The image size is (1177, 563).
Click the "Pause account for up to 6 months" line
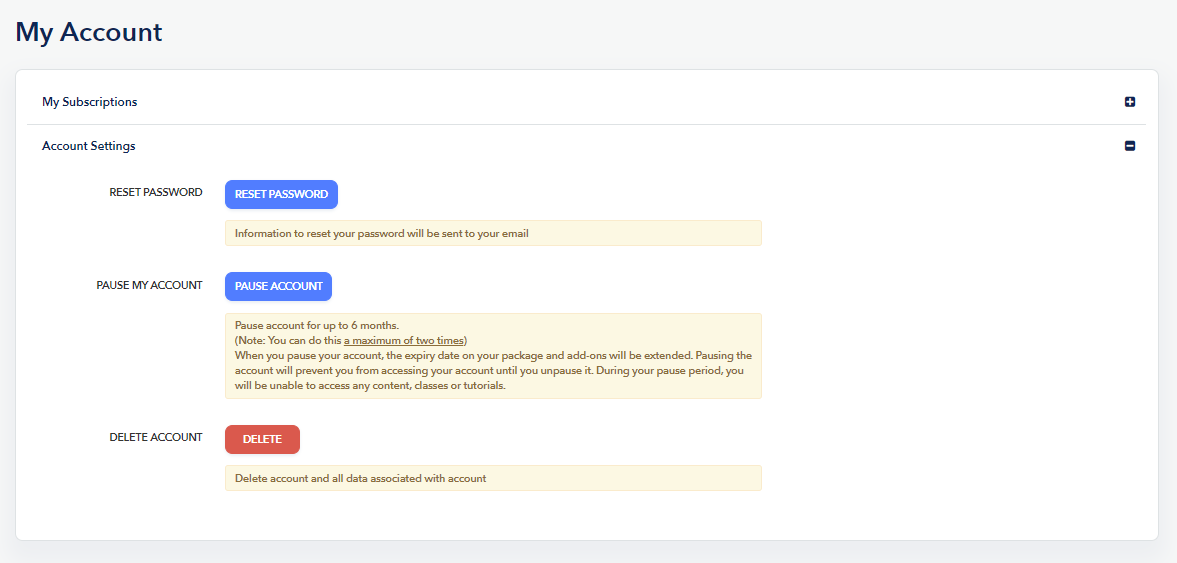pos(317,326)
